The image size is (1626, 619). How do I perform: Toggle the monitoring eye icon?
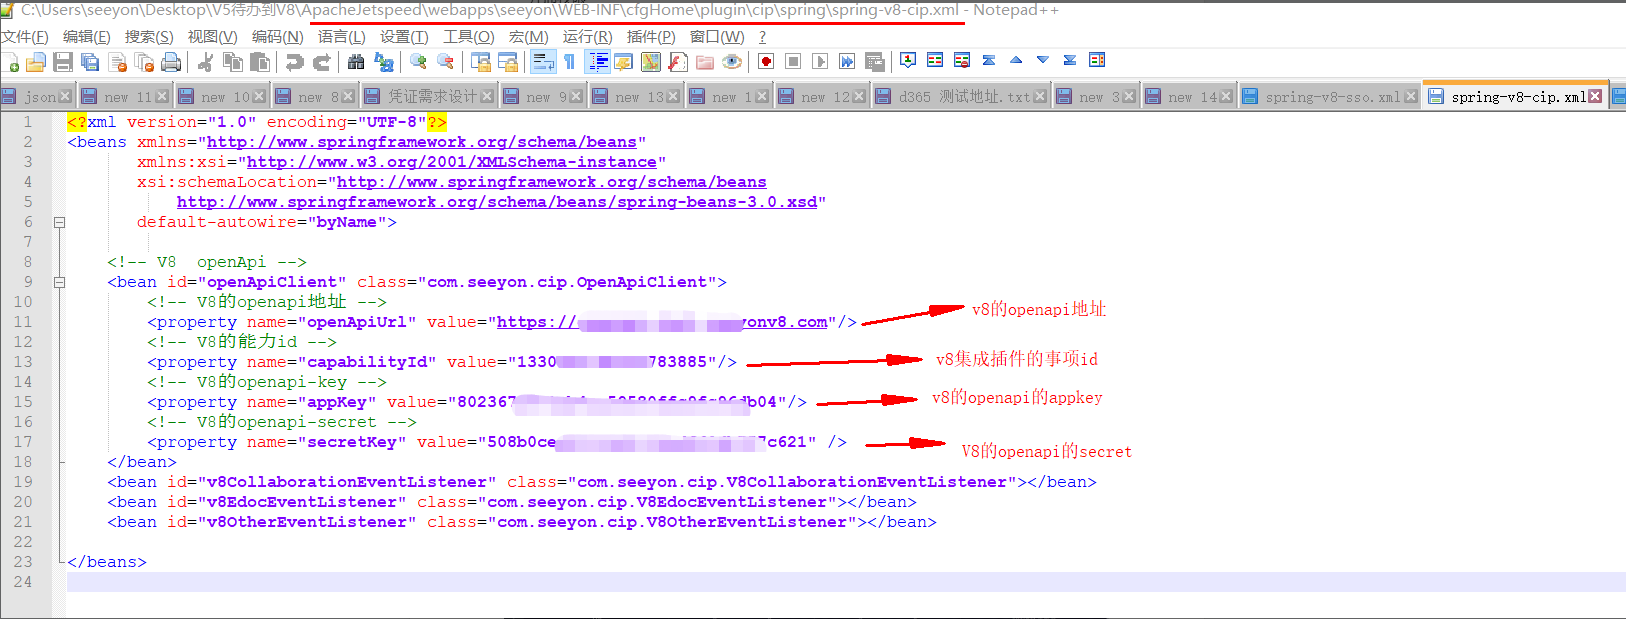point(732,62)
